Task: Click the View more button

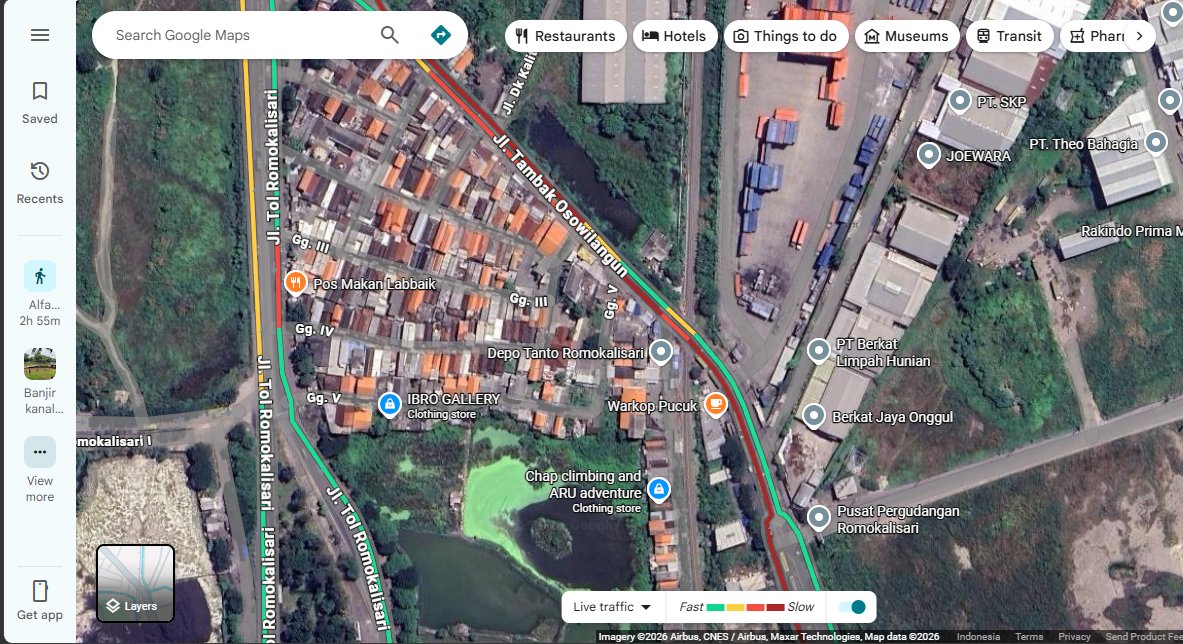Action: click(40, 470)
